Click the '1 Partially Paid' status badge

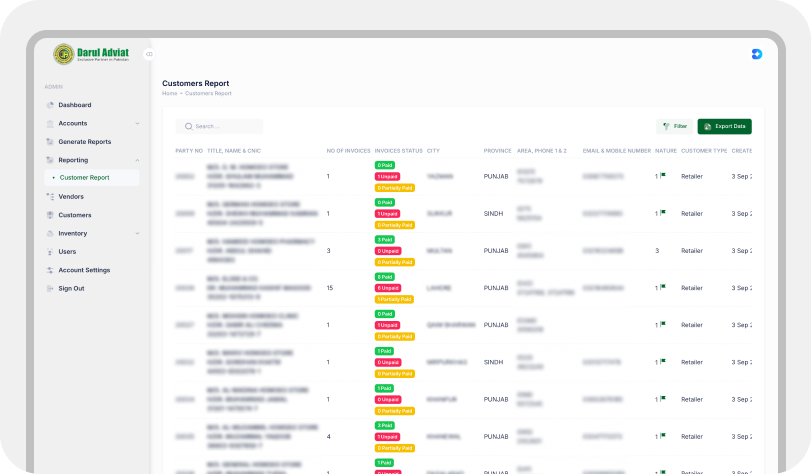coord(394,300)
